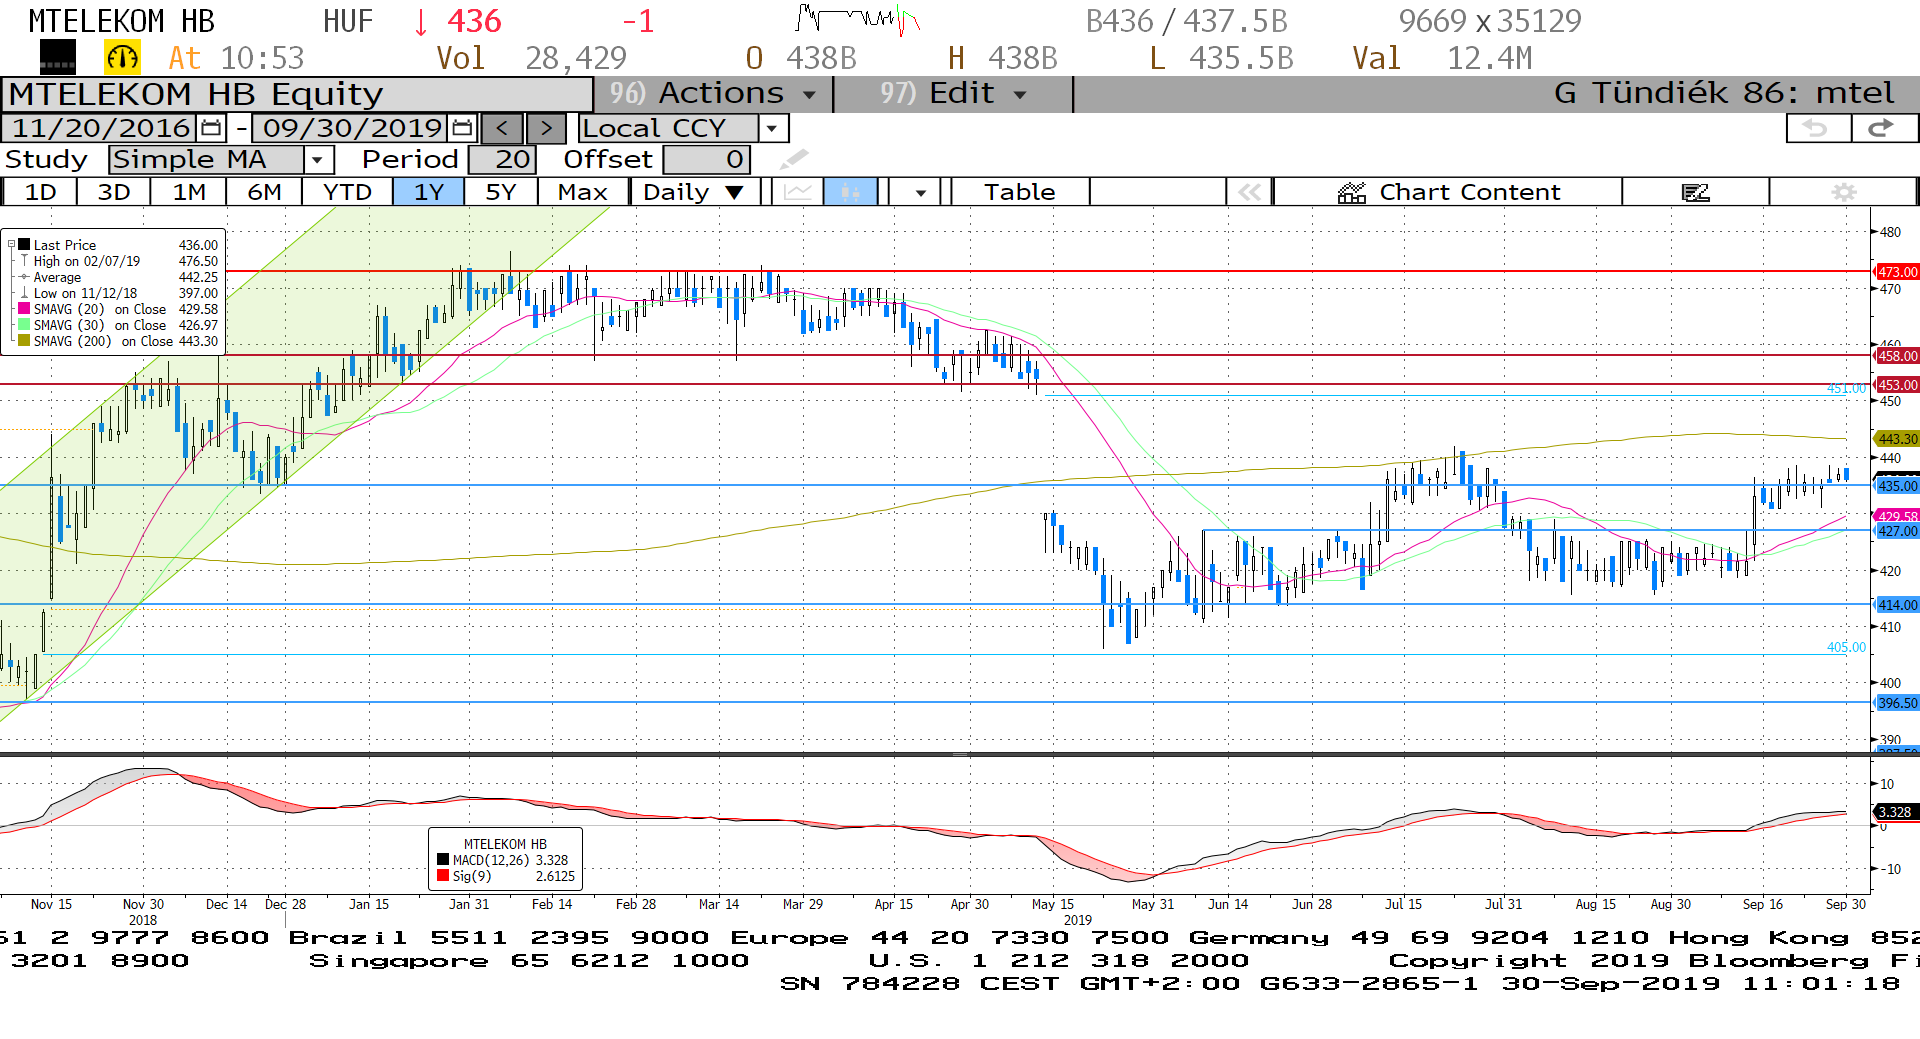Image resolution: width=1920 pixels, height=1039 pixels.
Task: Click the SMAVG (20) magenta legend swatch
Action: [x=24, y=308]
